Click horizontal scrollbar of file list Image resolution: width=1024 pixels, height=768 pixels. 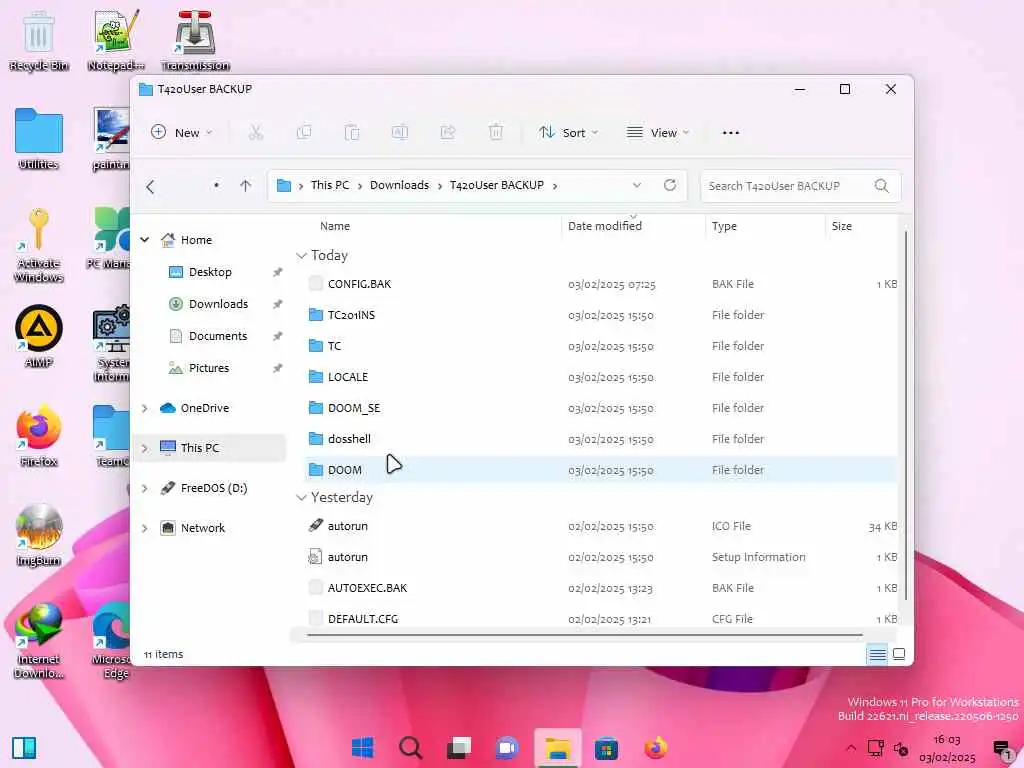coord(584,634)
